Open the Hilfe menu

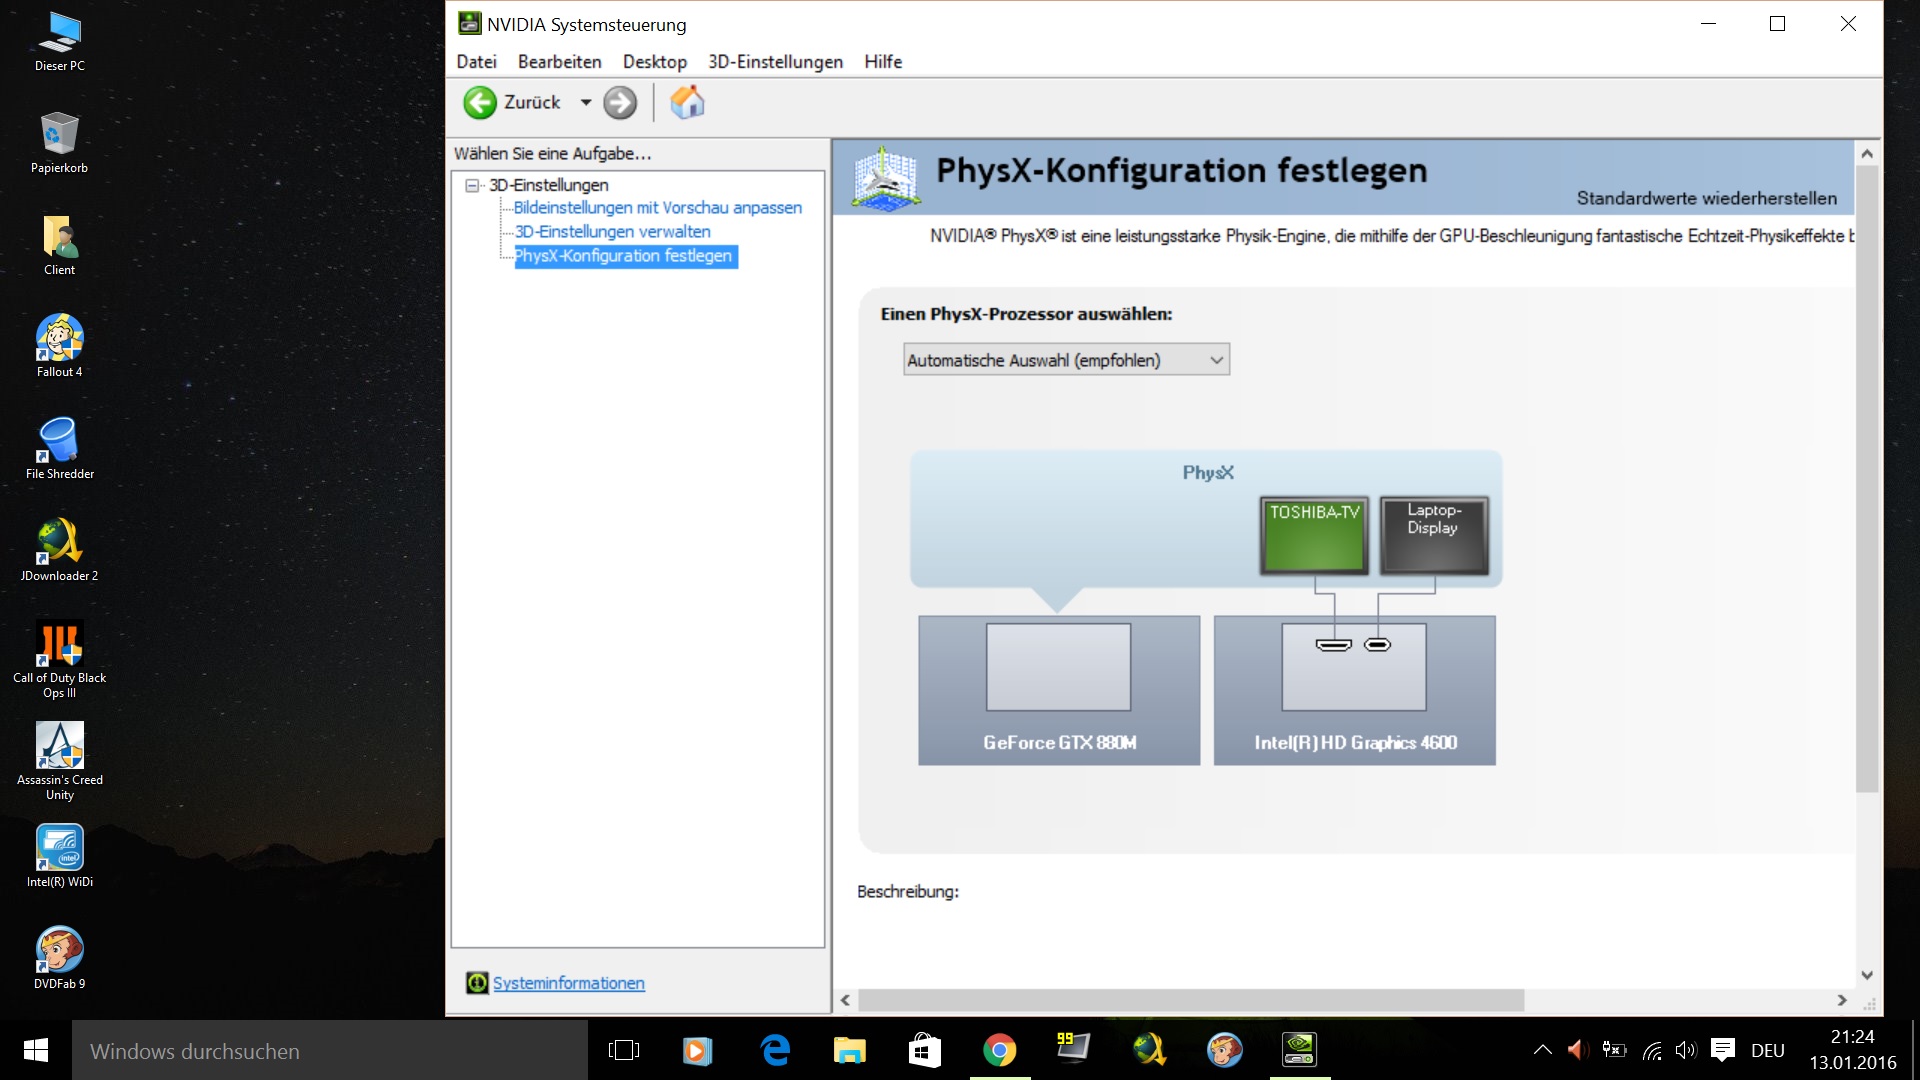[x=883, y=62]
